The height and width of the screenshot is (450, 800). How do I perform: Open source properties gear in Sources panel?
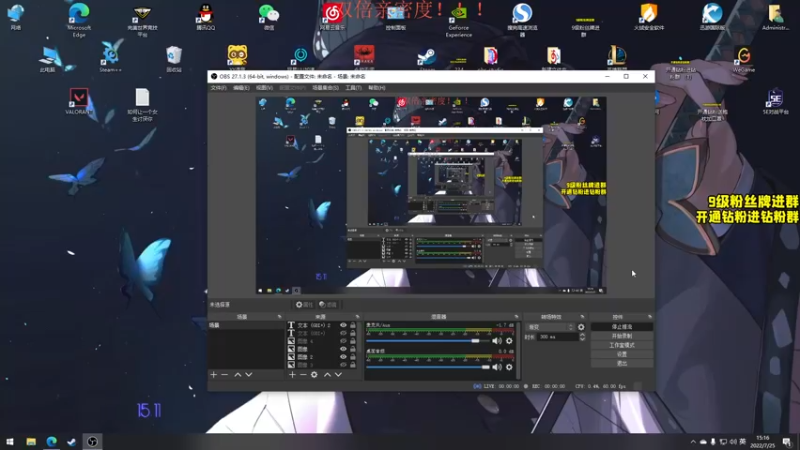pyautogui.click(x=314, y=374)
